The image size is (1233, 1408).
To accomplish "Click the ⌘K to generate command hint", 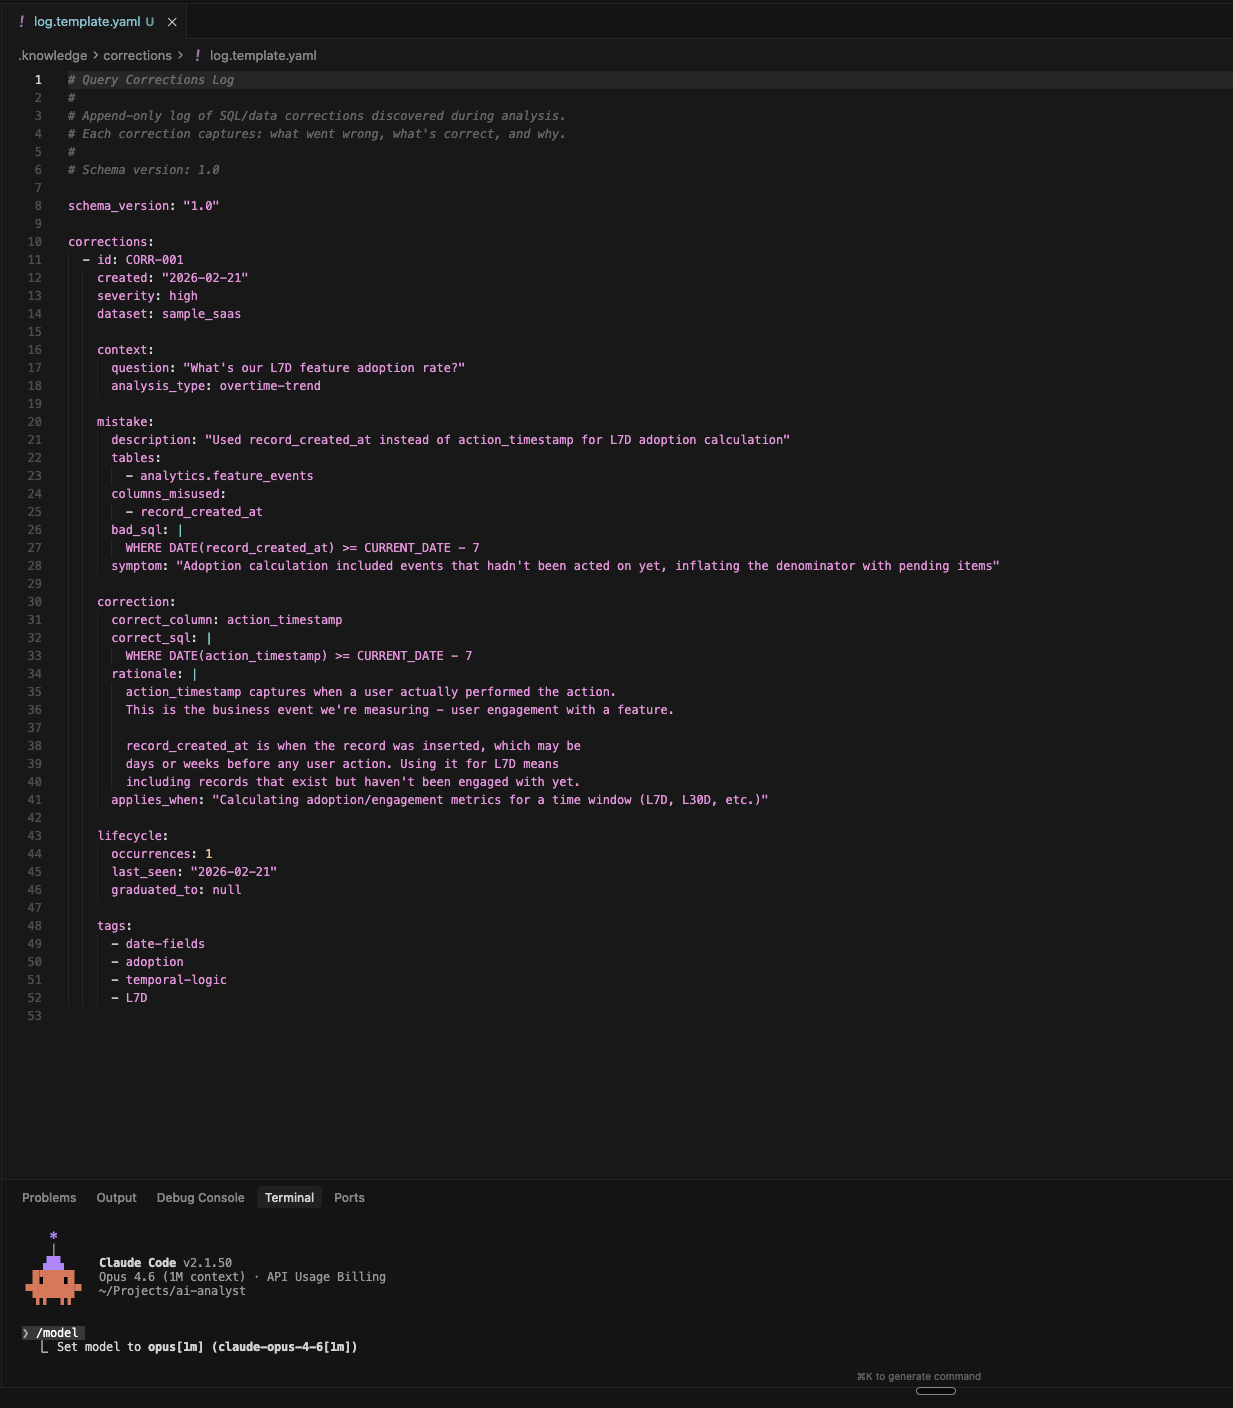I will coord(919,1376).
